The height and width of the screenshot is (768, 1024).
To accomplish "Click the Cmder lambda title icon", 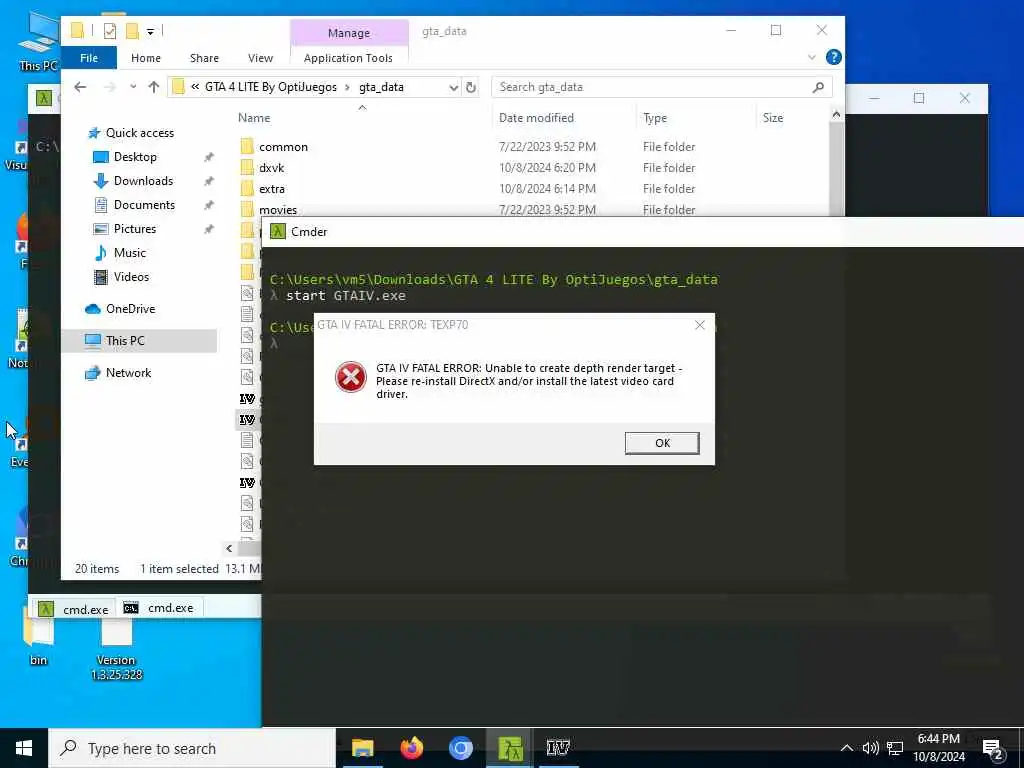I will [x=278, y=231].
